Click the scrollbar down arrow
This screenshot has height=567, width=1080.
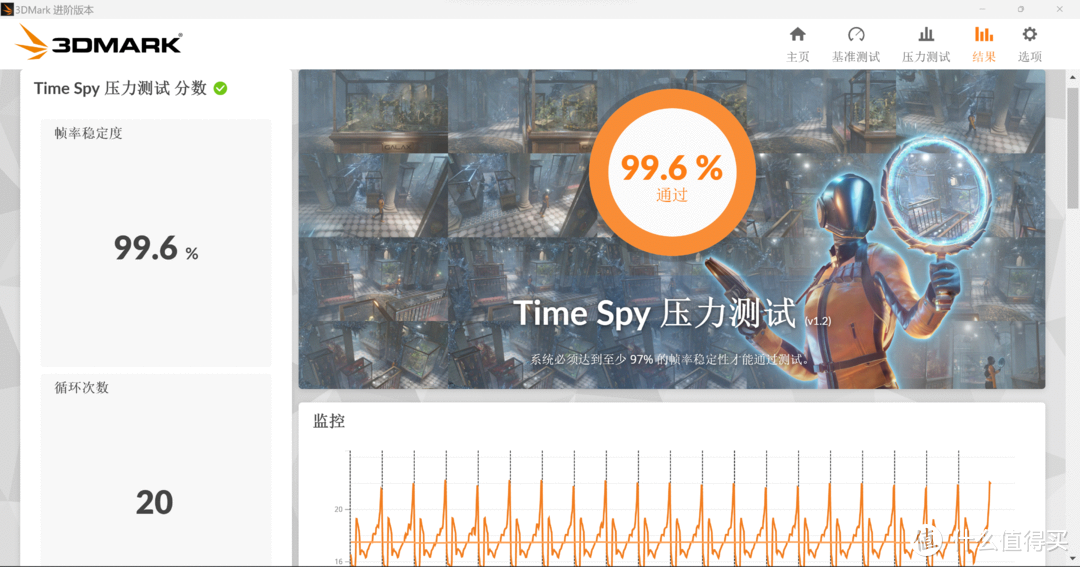pos(1072,559)
